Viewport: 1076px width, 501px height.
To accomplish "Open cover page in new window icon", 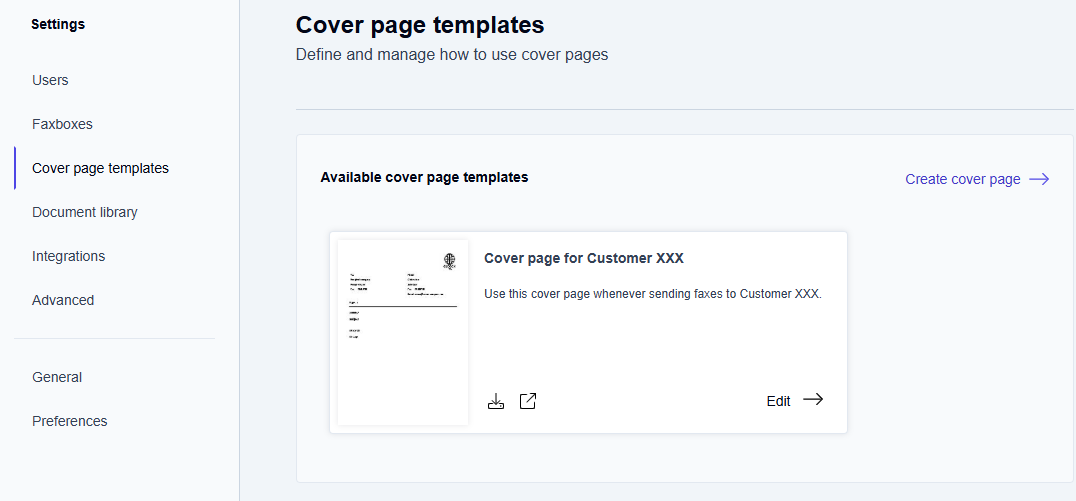I will coord(528,401).
